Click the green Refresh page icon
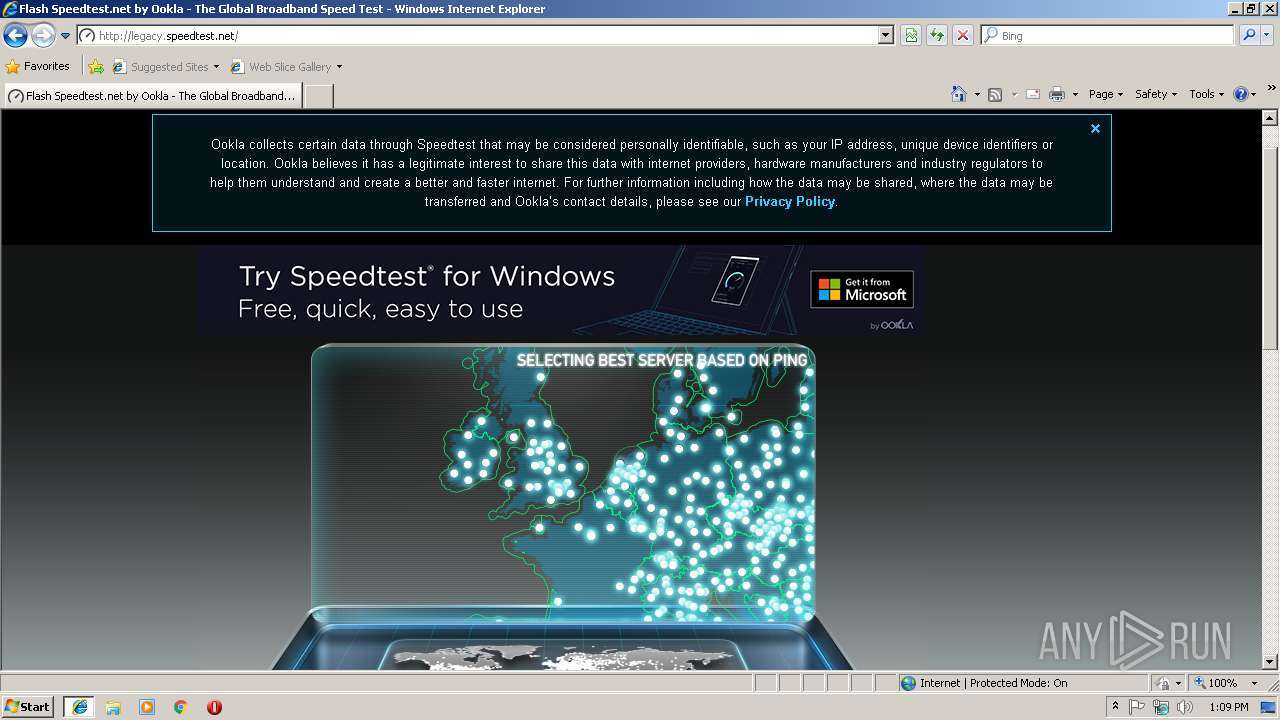 (937, 35)
